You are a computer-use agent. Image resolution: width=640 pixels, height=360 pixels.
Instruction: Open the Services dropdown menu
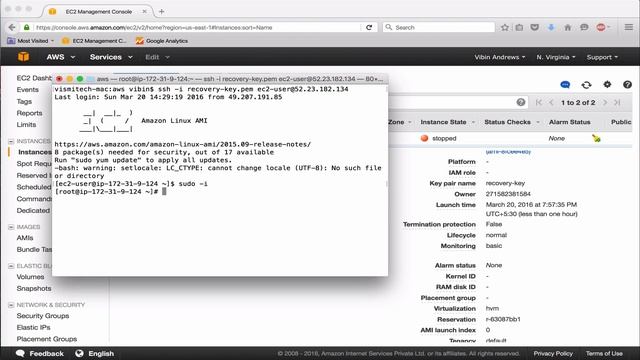click(111, 57)
